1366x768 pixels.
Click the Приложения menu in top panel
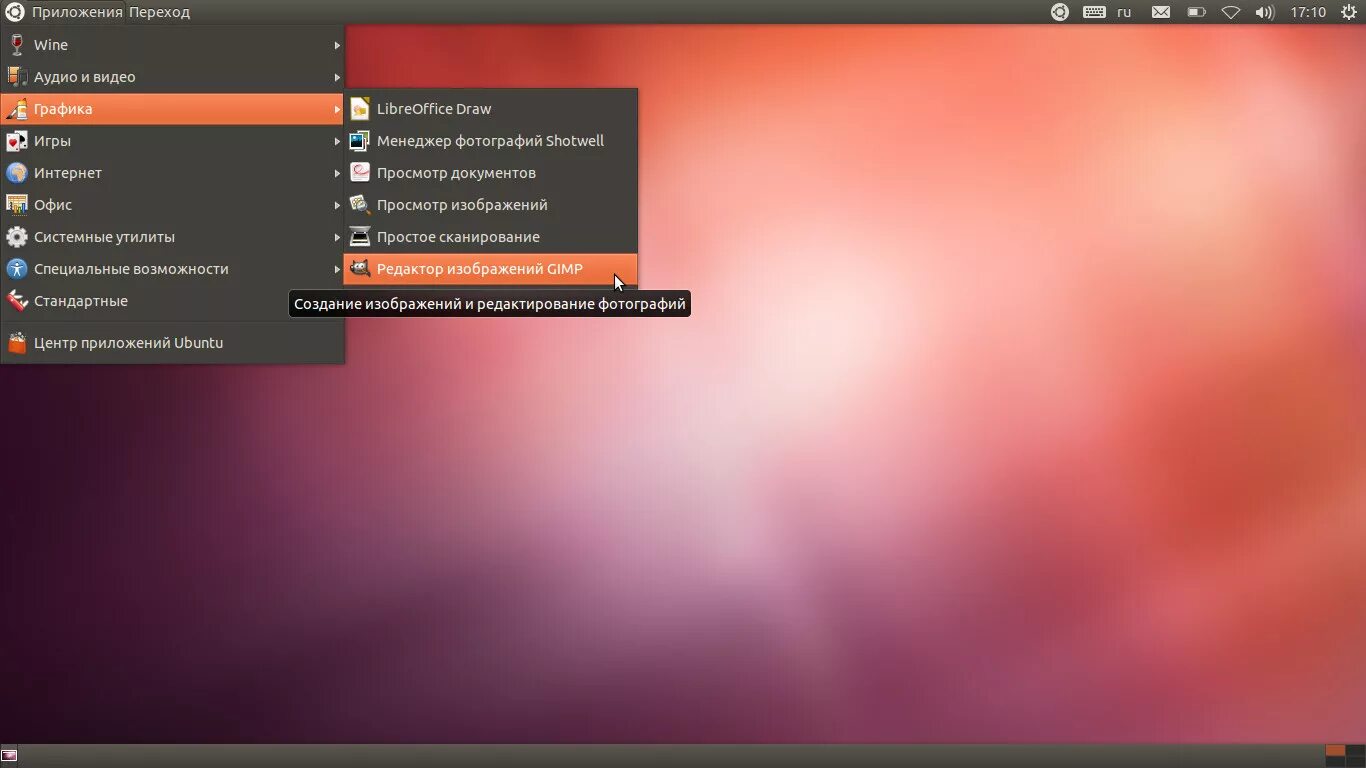pyautogui.click(x=77, y=12)
